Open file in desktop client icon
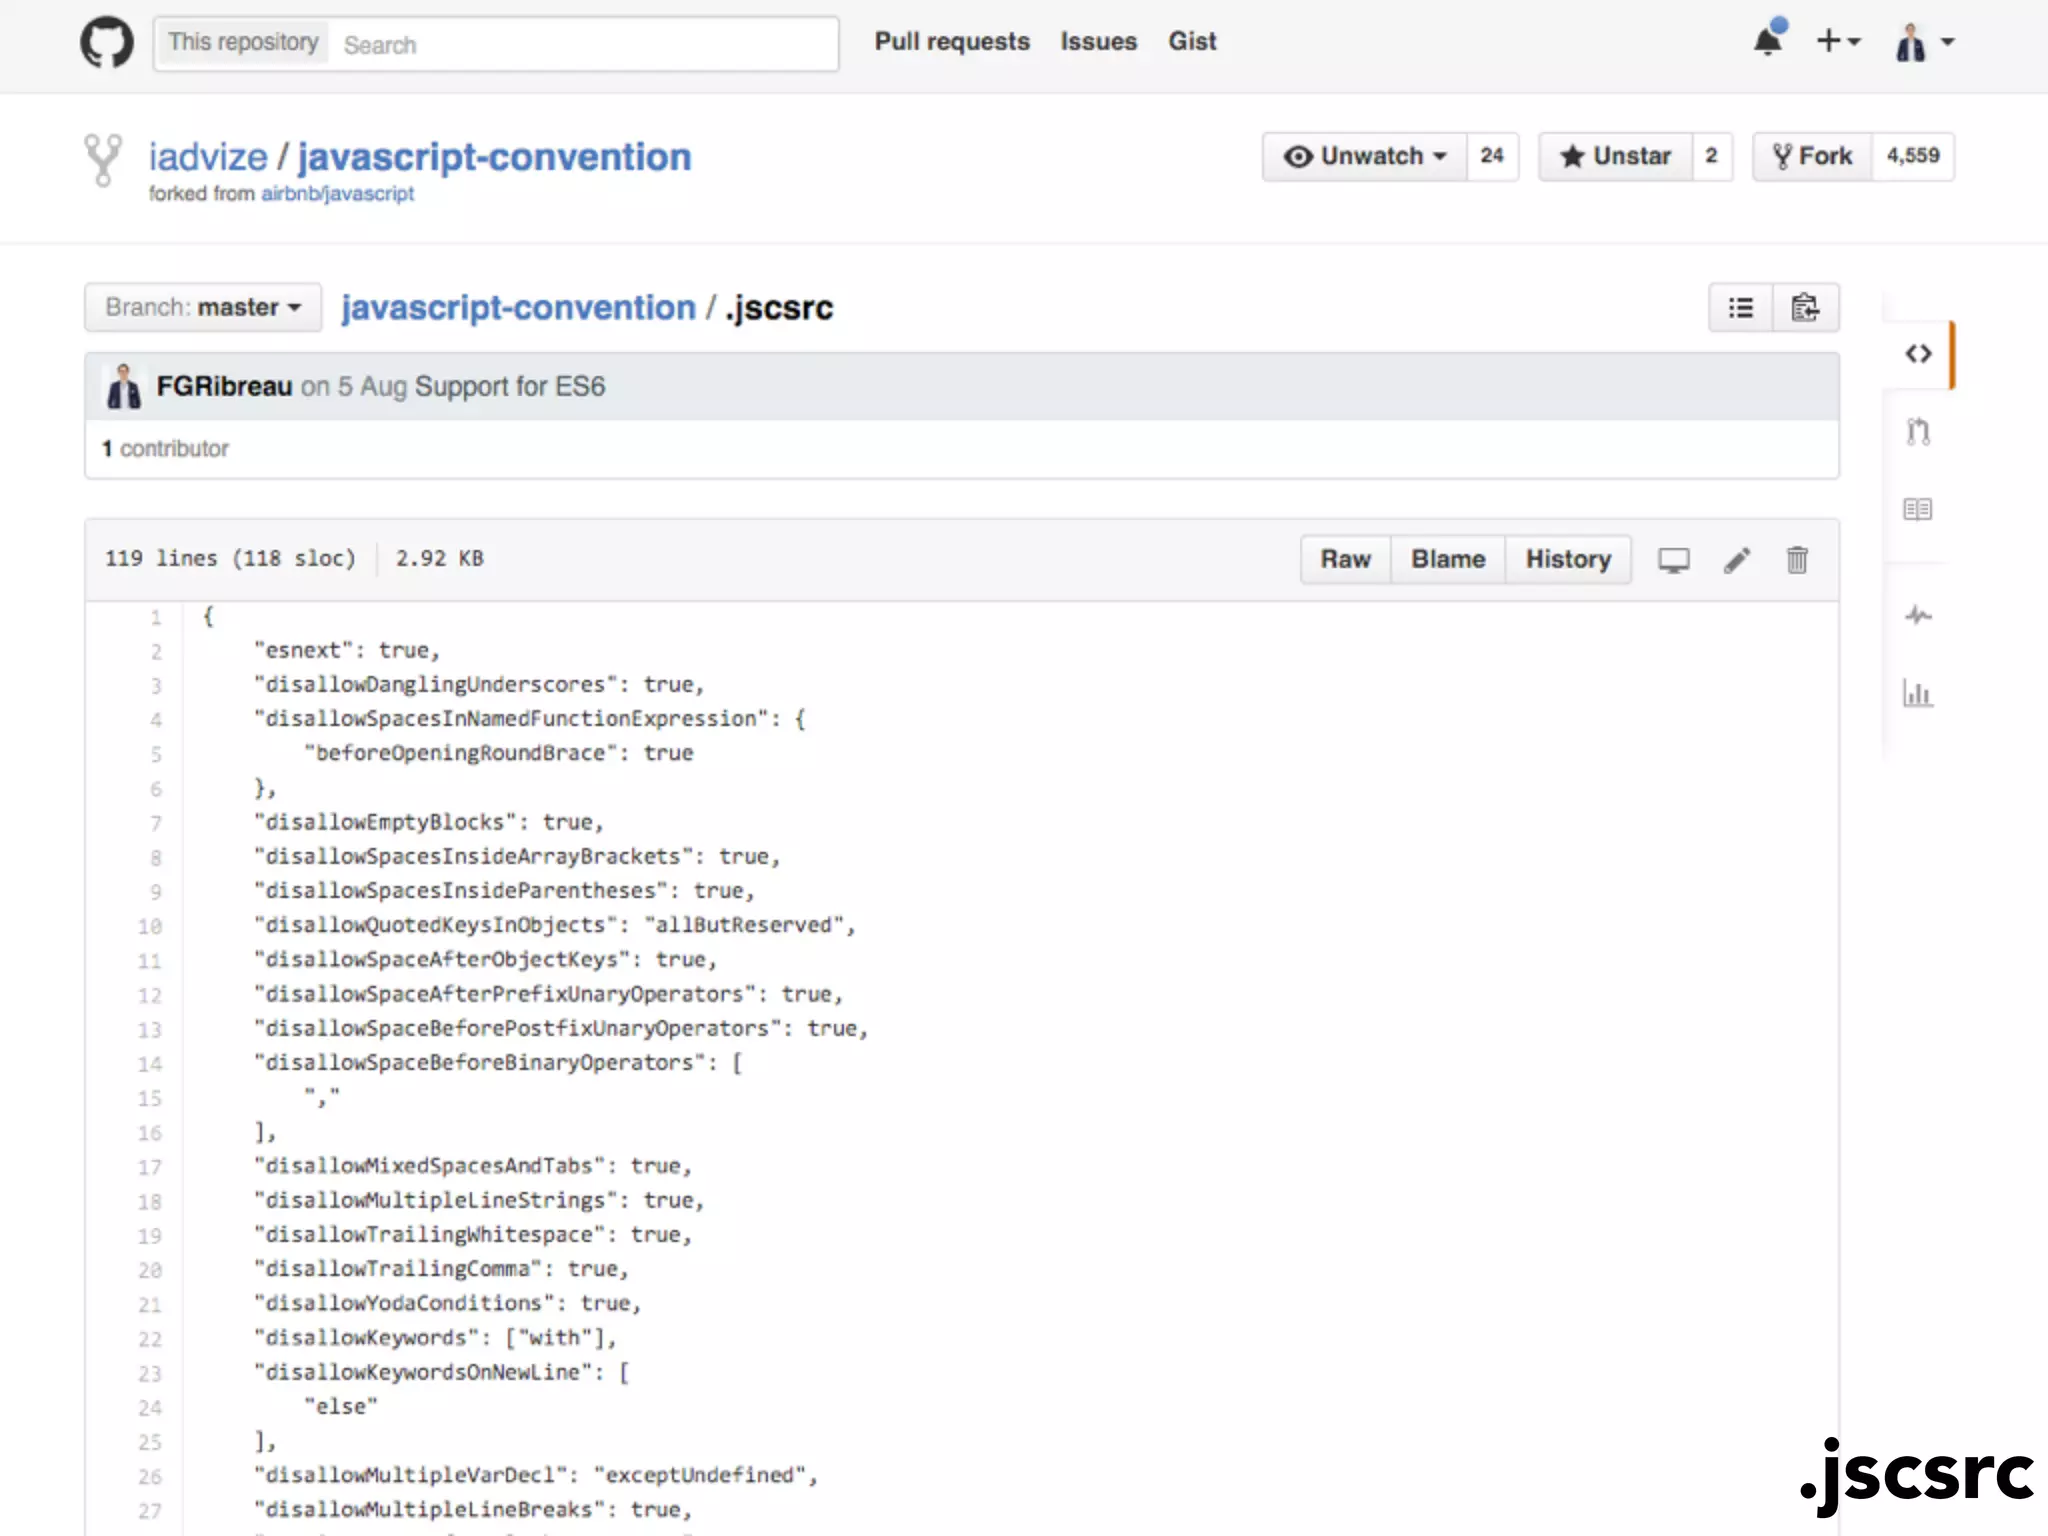The image size is (2048, 1536). coord(1674,560)
